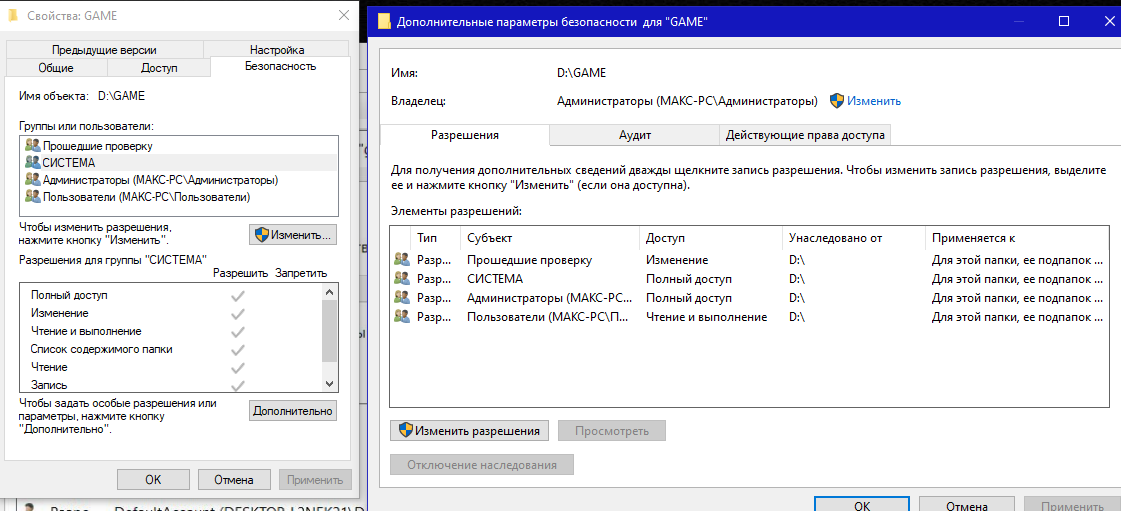Image resolution: width=1121 pixels, height=511 pixels.
Task: Sort by Применяется к column header
Action: pyautogui.click(x=1019, y=238)
